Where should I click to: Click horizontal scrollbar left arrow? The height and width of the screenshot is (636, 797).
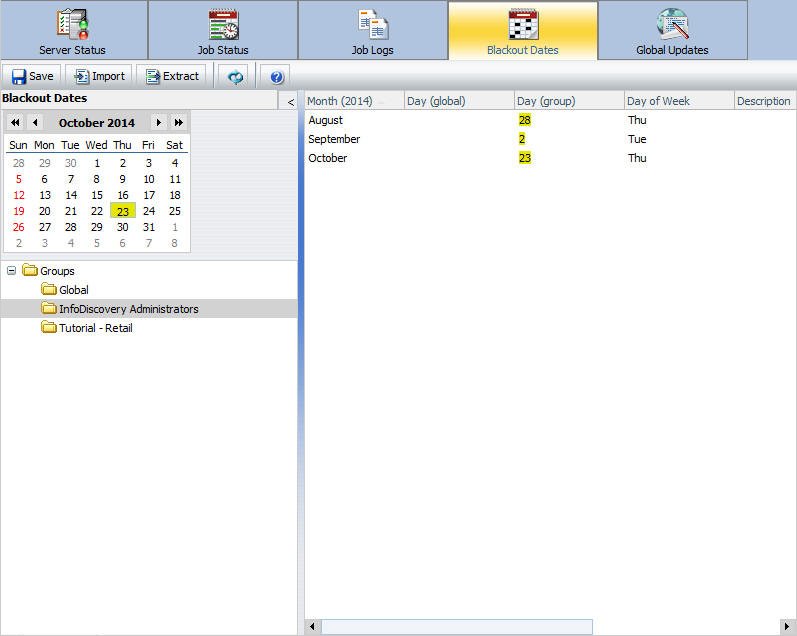tap(312, 626)
